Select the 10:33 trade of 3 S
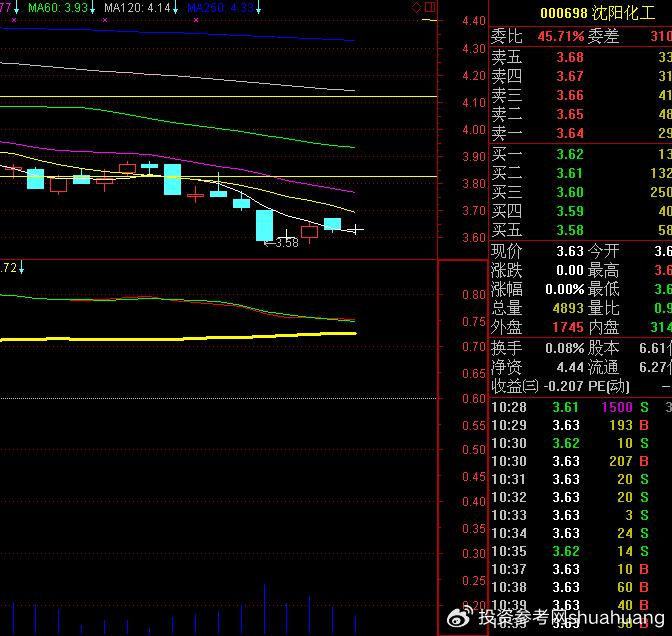This screenshot has height=636, width=672. tap(581, 515)
